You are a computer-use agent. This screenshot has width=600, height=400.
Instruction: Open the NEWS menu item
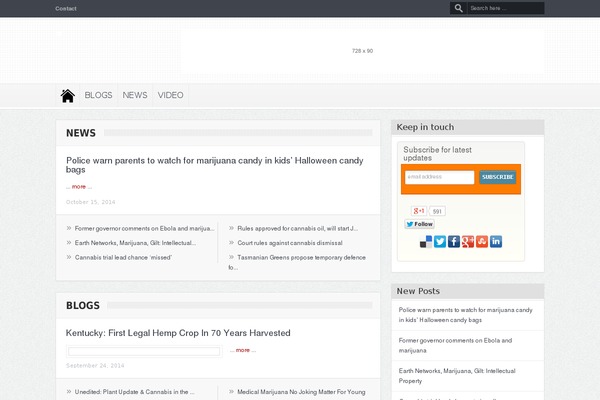[x=135, y=95]
